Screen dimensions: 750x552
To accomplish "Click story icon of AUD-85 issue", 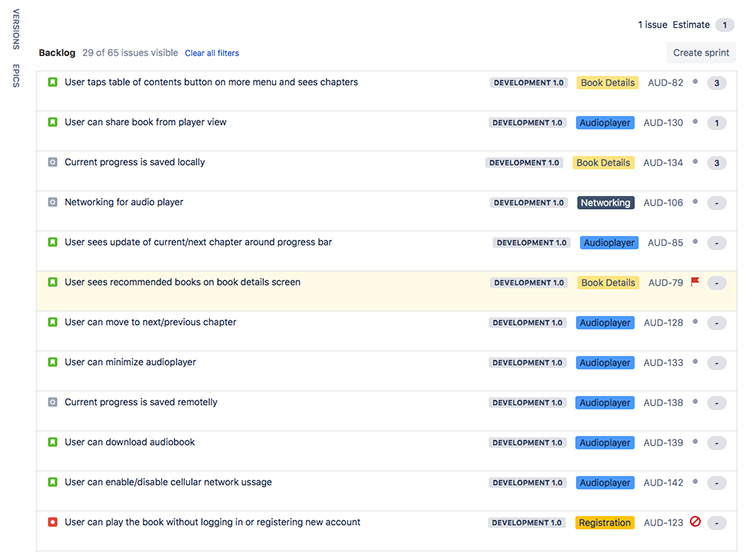I will 53,242.
